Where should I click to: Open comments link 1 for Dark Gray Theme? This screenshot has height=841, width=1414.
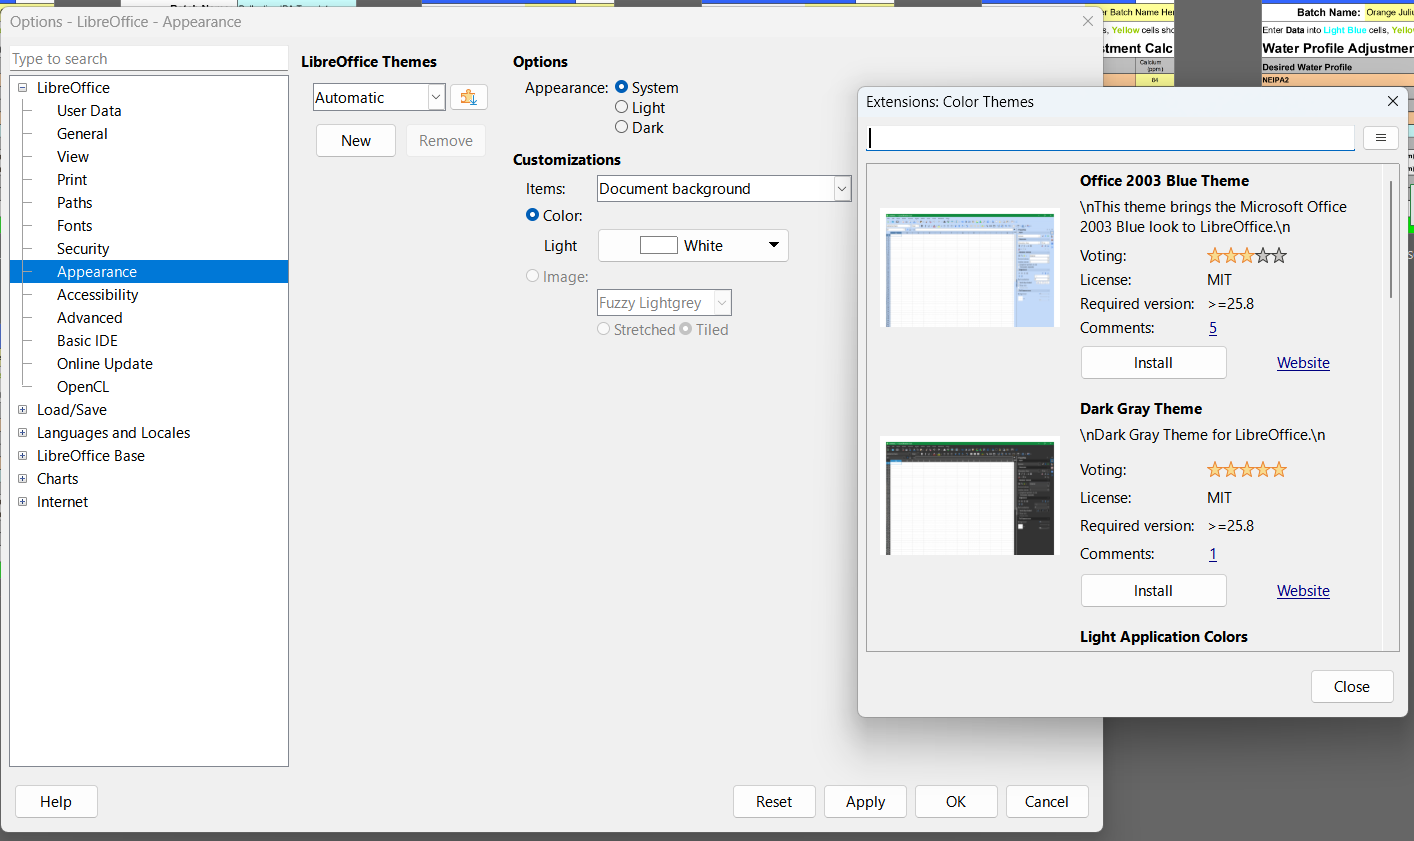pyautogui.click(x=1213, y=554)
